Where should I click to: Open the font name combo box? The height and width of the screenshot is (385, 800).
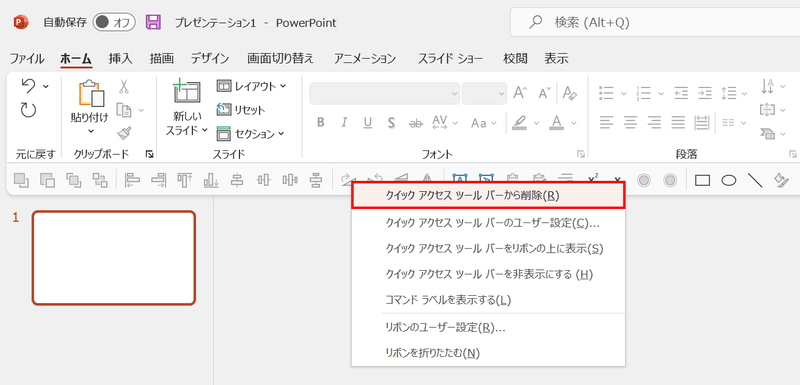385,93
